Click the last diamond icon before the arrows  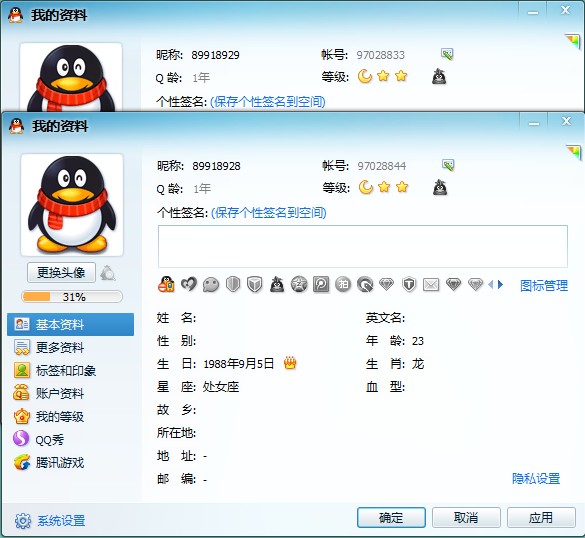click(475, 285)
